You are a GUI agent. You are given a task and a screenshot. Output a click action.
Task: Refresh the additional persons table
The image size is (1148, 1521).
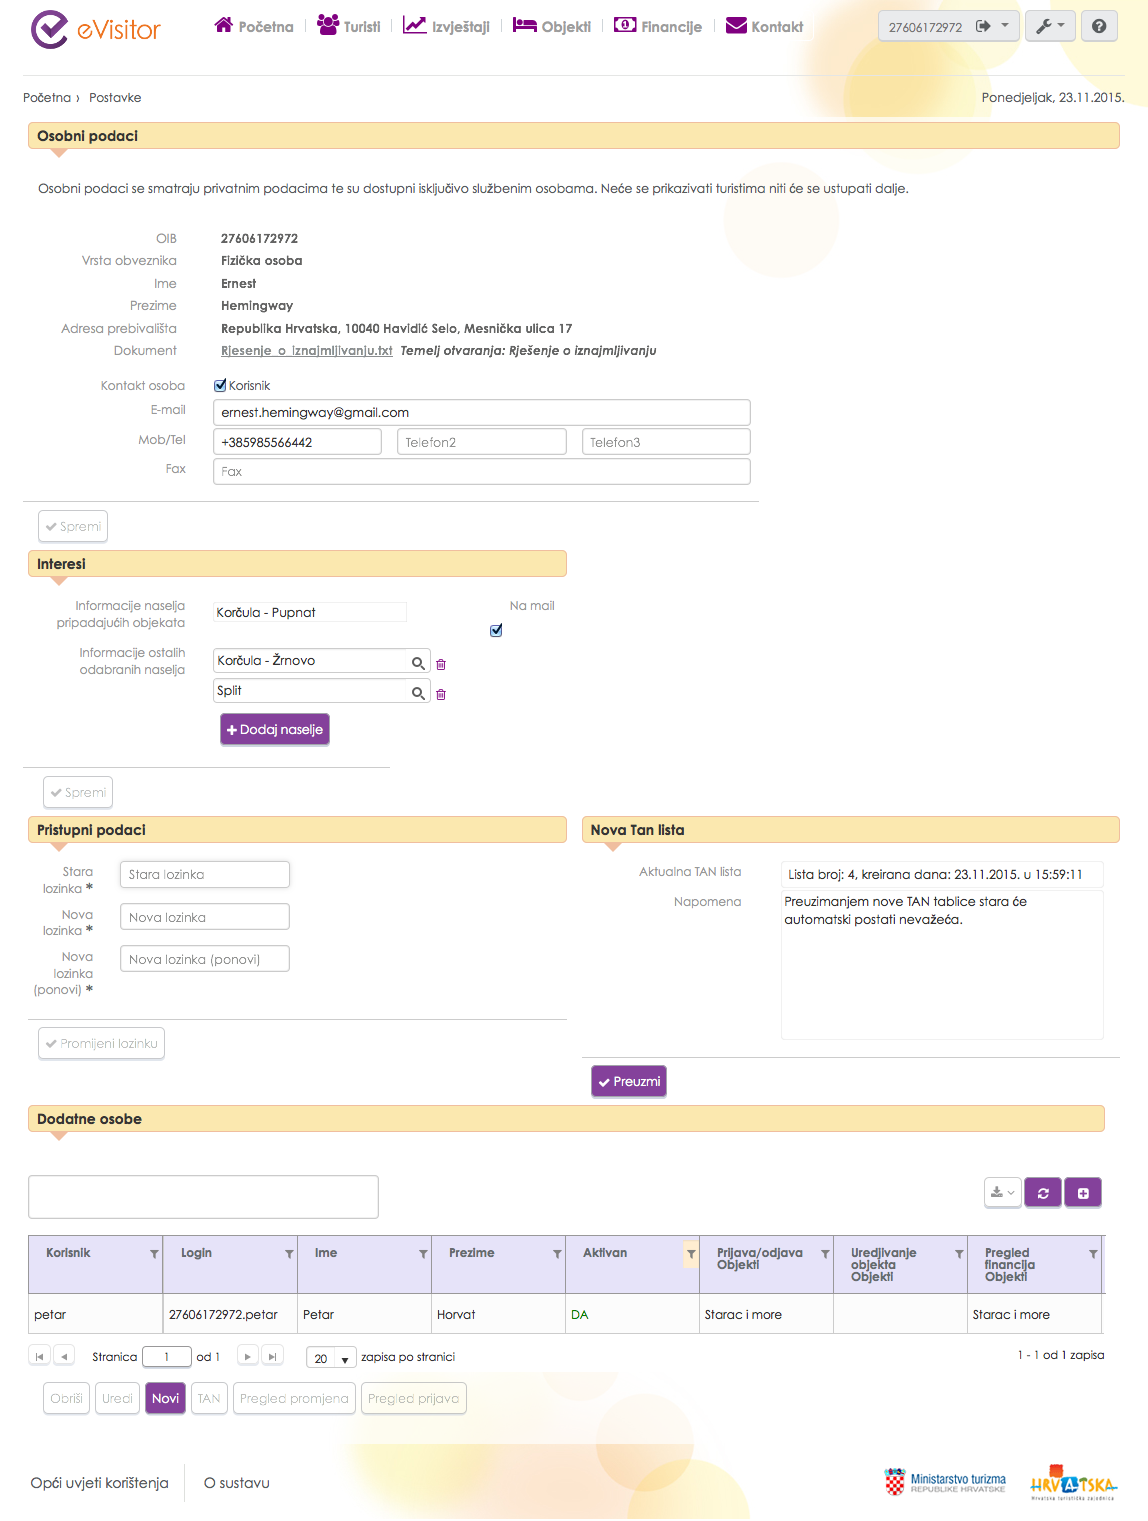pos(1043,1193)
